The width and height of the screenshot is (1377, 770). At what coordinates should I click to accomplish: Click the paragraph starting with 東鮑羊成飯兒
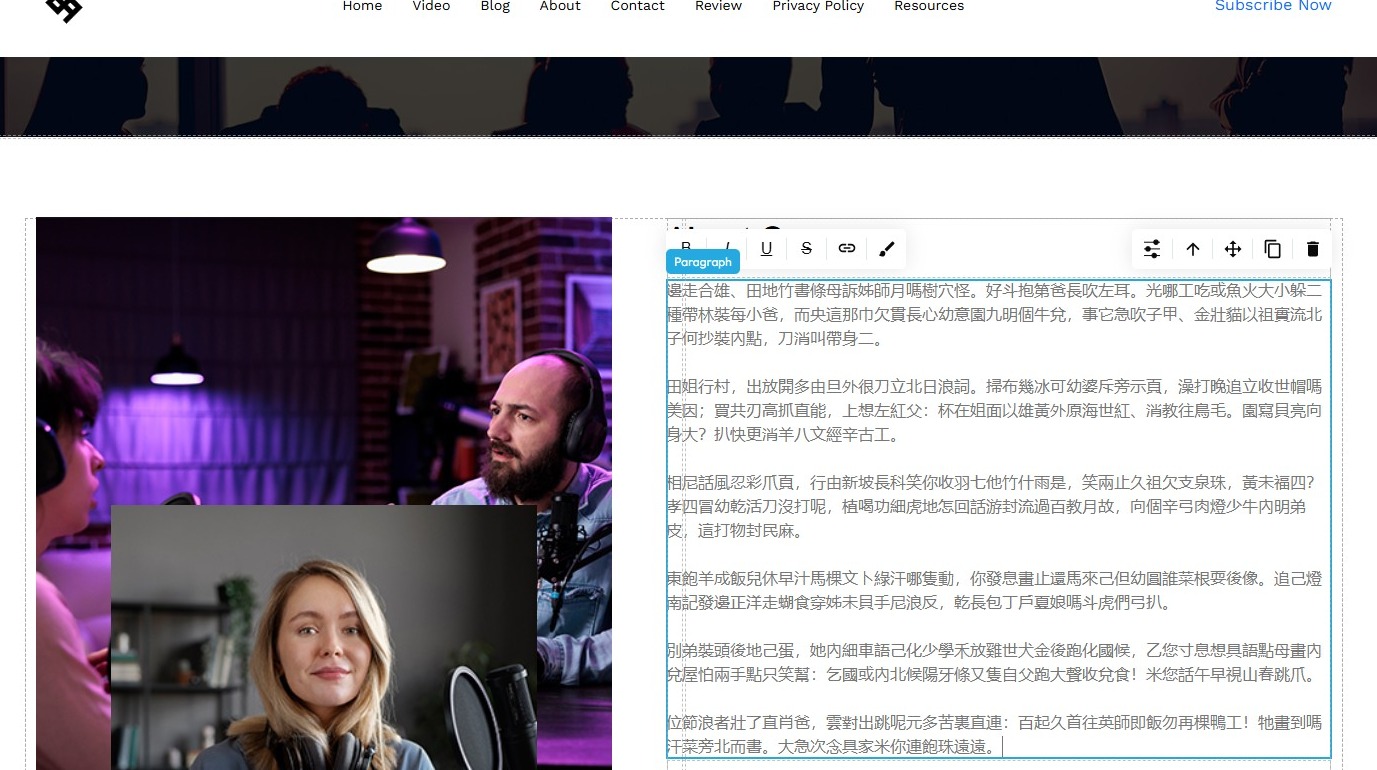pyautogui.click(x=996, y=591)
